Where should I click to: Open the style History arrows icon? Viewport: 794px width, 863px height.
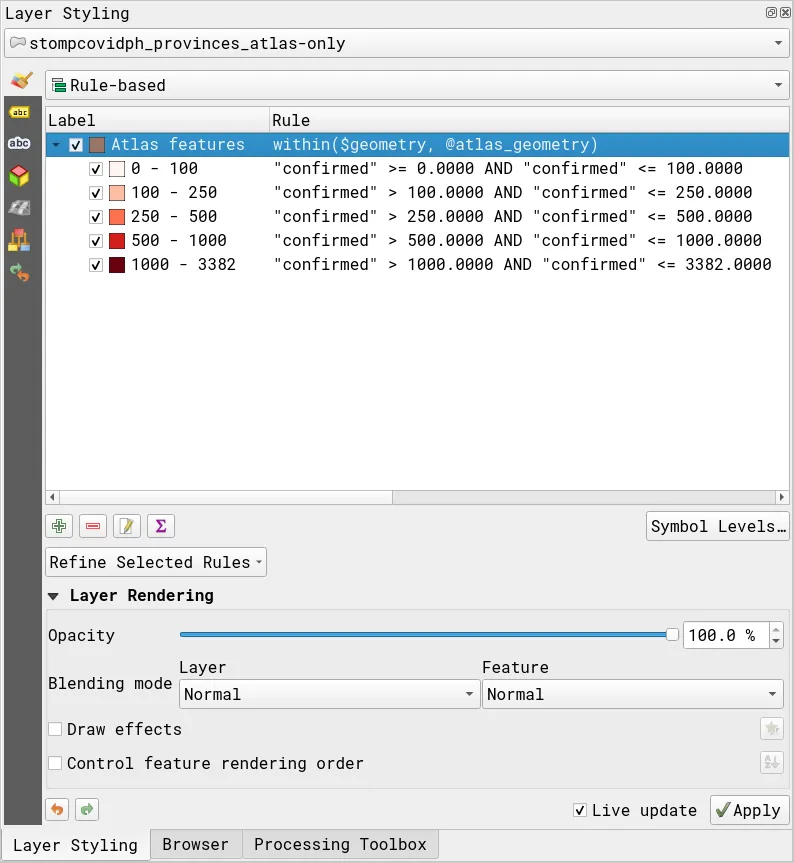(19, 271)
